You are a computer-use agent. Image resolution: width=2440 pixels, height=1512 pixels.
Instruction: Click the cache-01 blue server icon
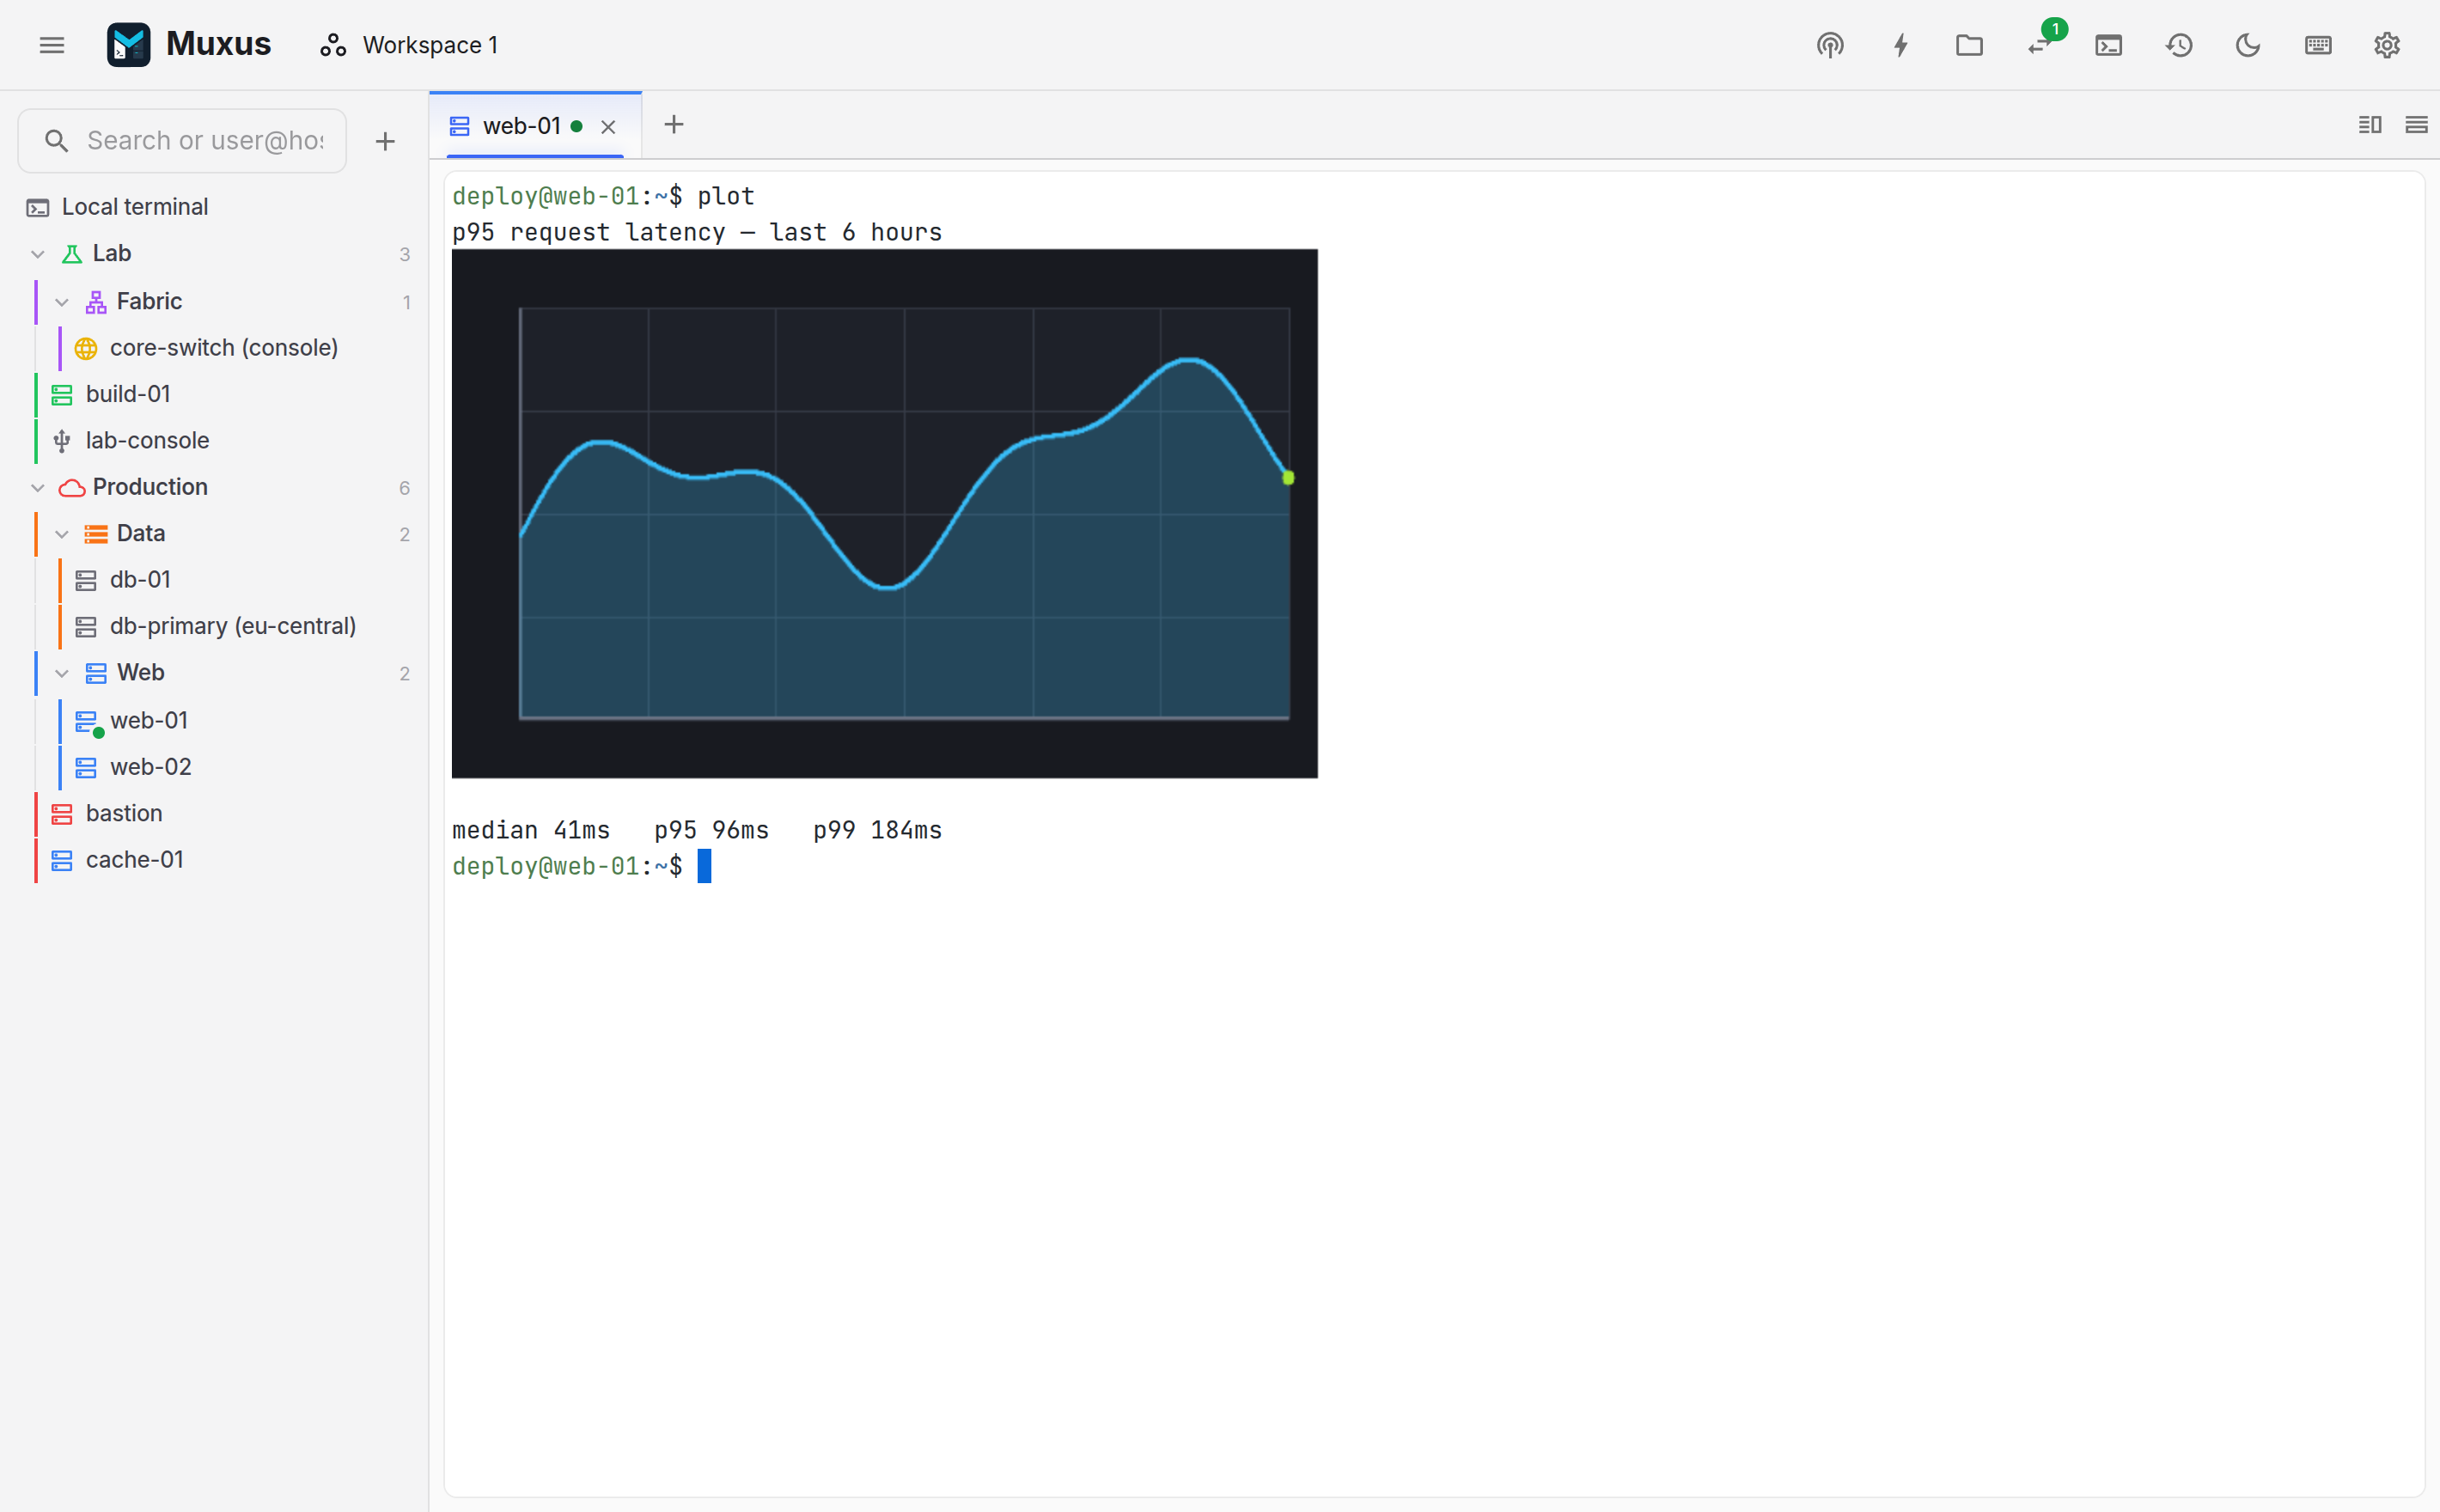pyautogui.click(x=62, y=861)
